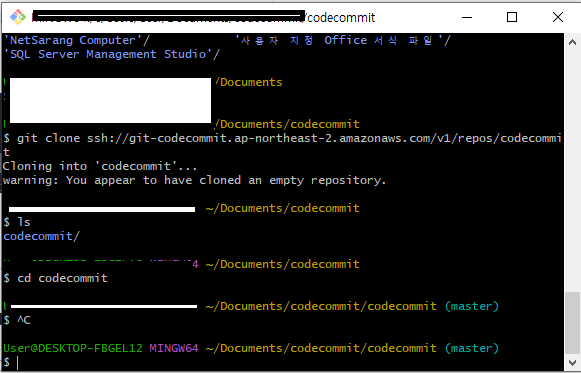Close the Git Bash terminal window
The height and width of the screenshot is (373, 581).
558,17
